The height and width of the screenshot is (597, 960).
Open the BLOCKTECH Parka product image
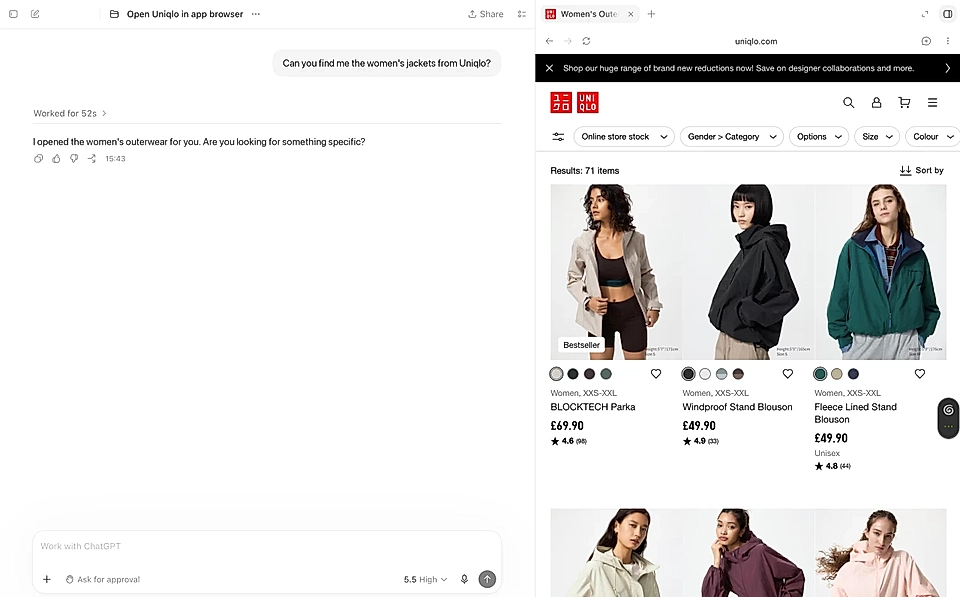coord(616,272)
